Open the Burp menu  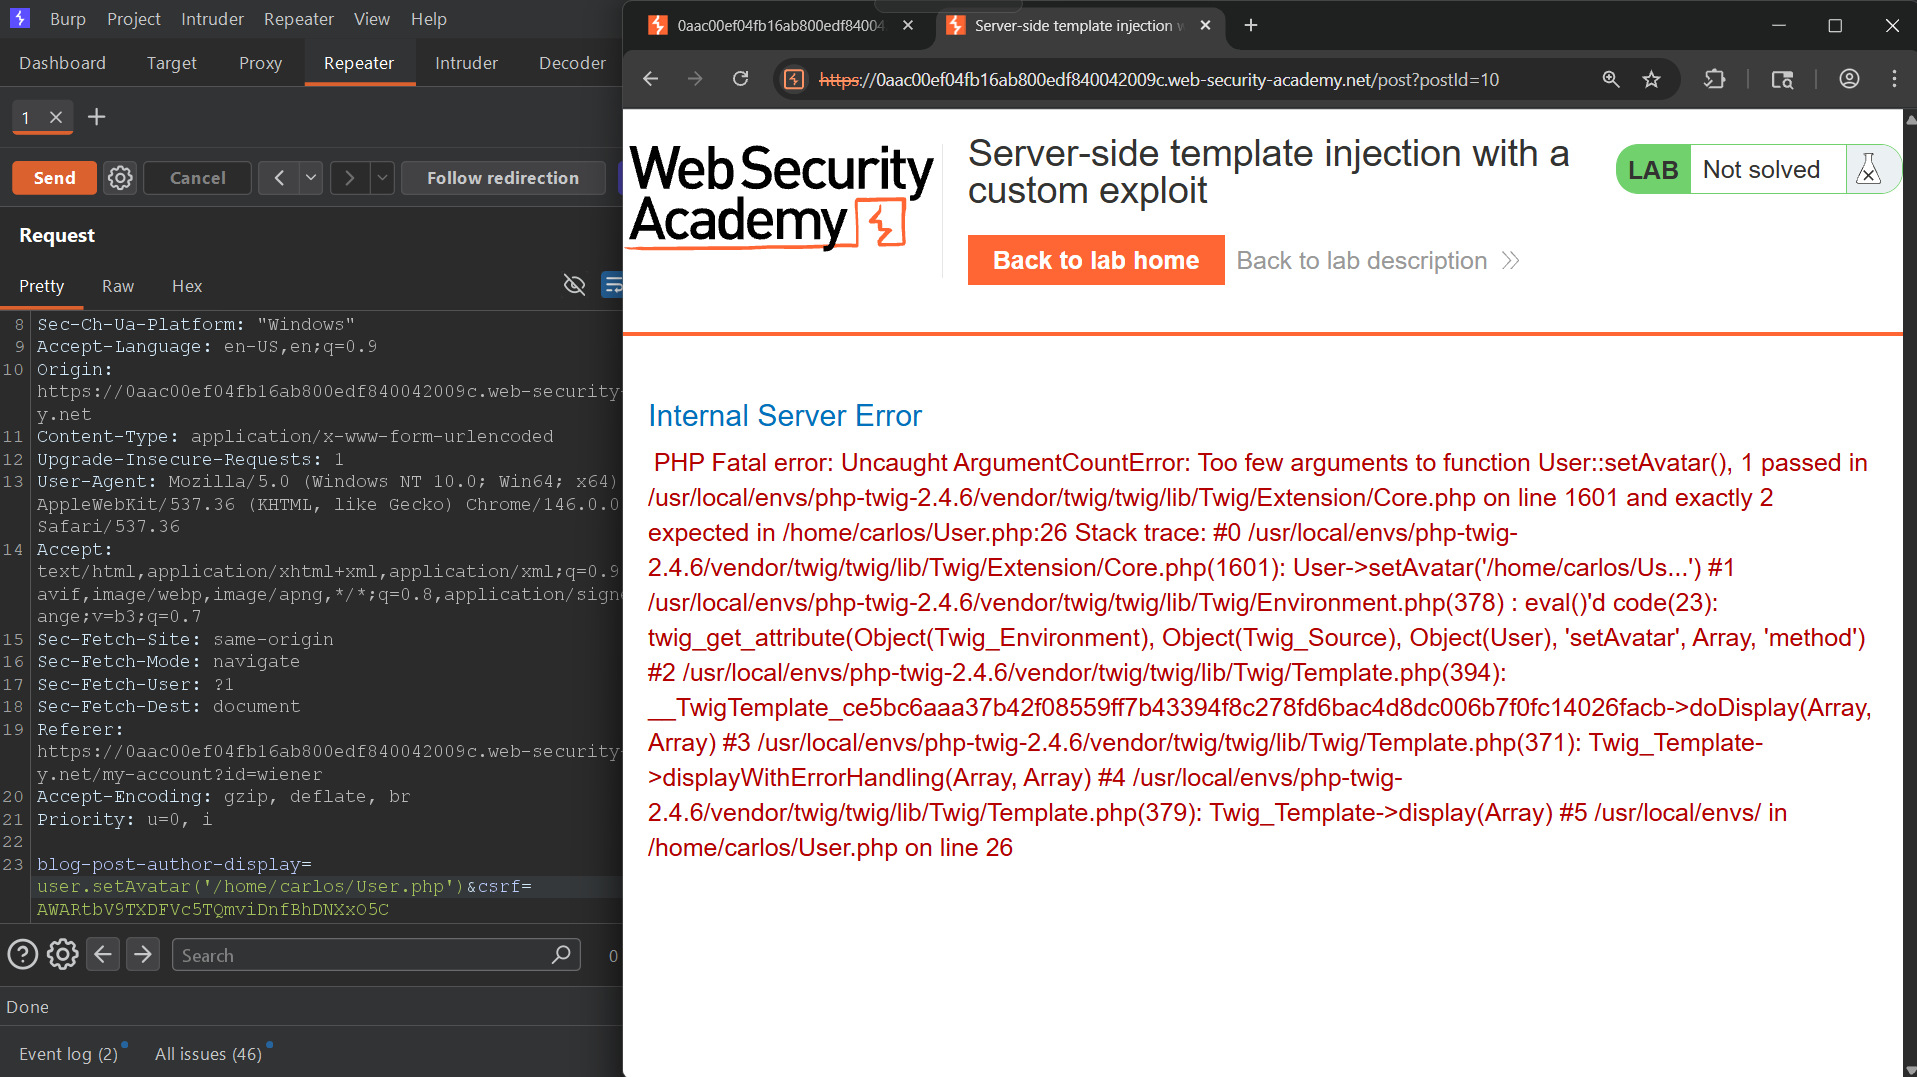68,19
